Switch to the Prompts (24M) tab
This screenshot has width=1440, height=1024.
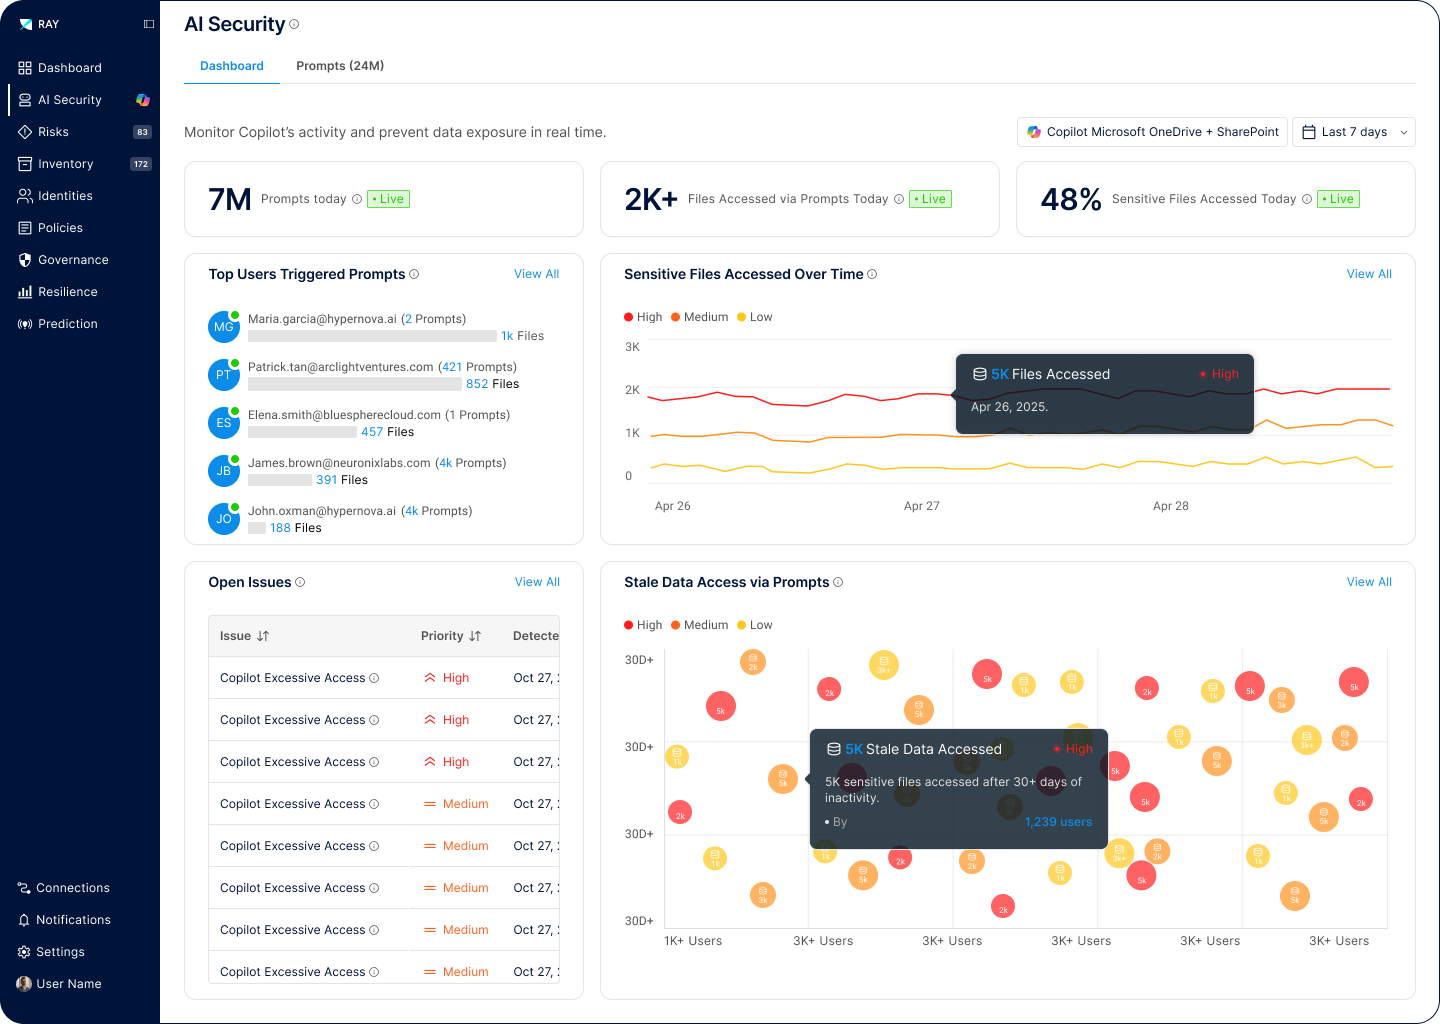pyautogui.click(x=340, y=66)
